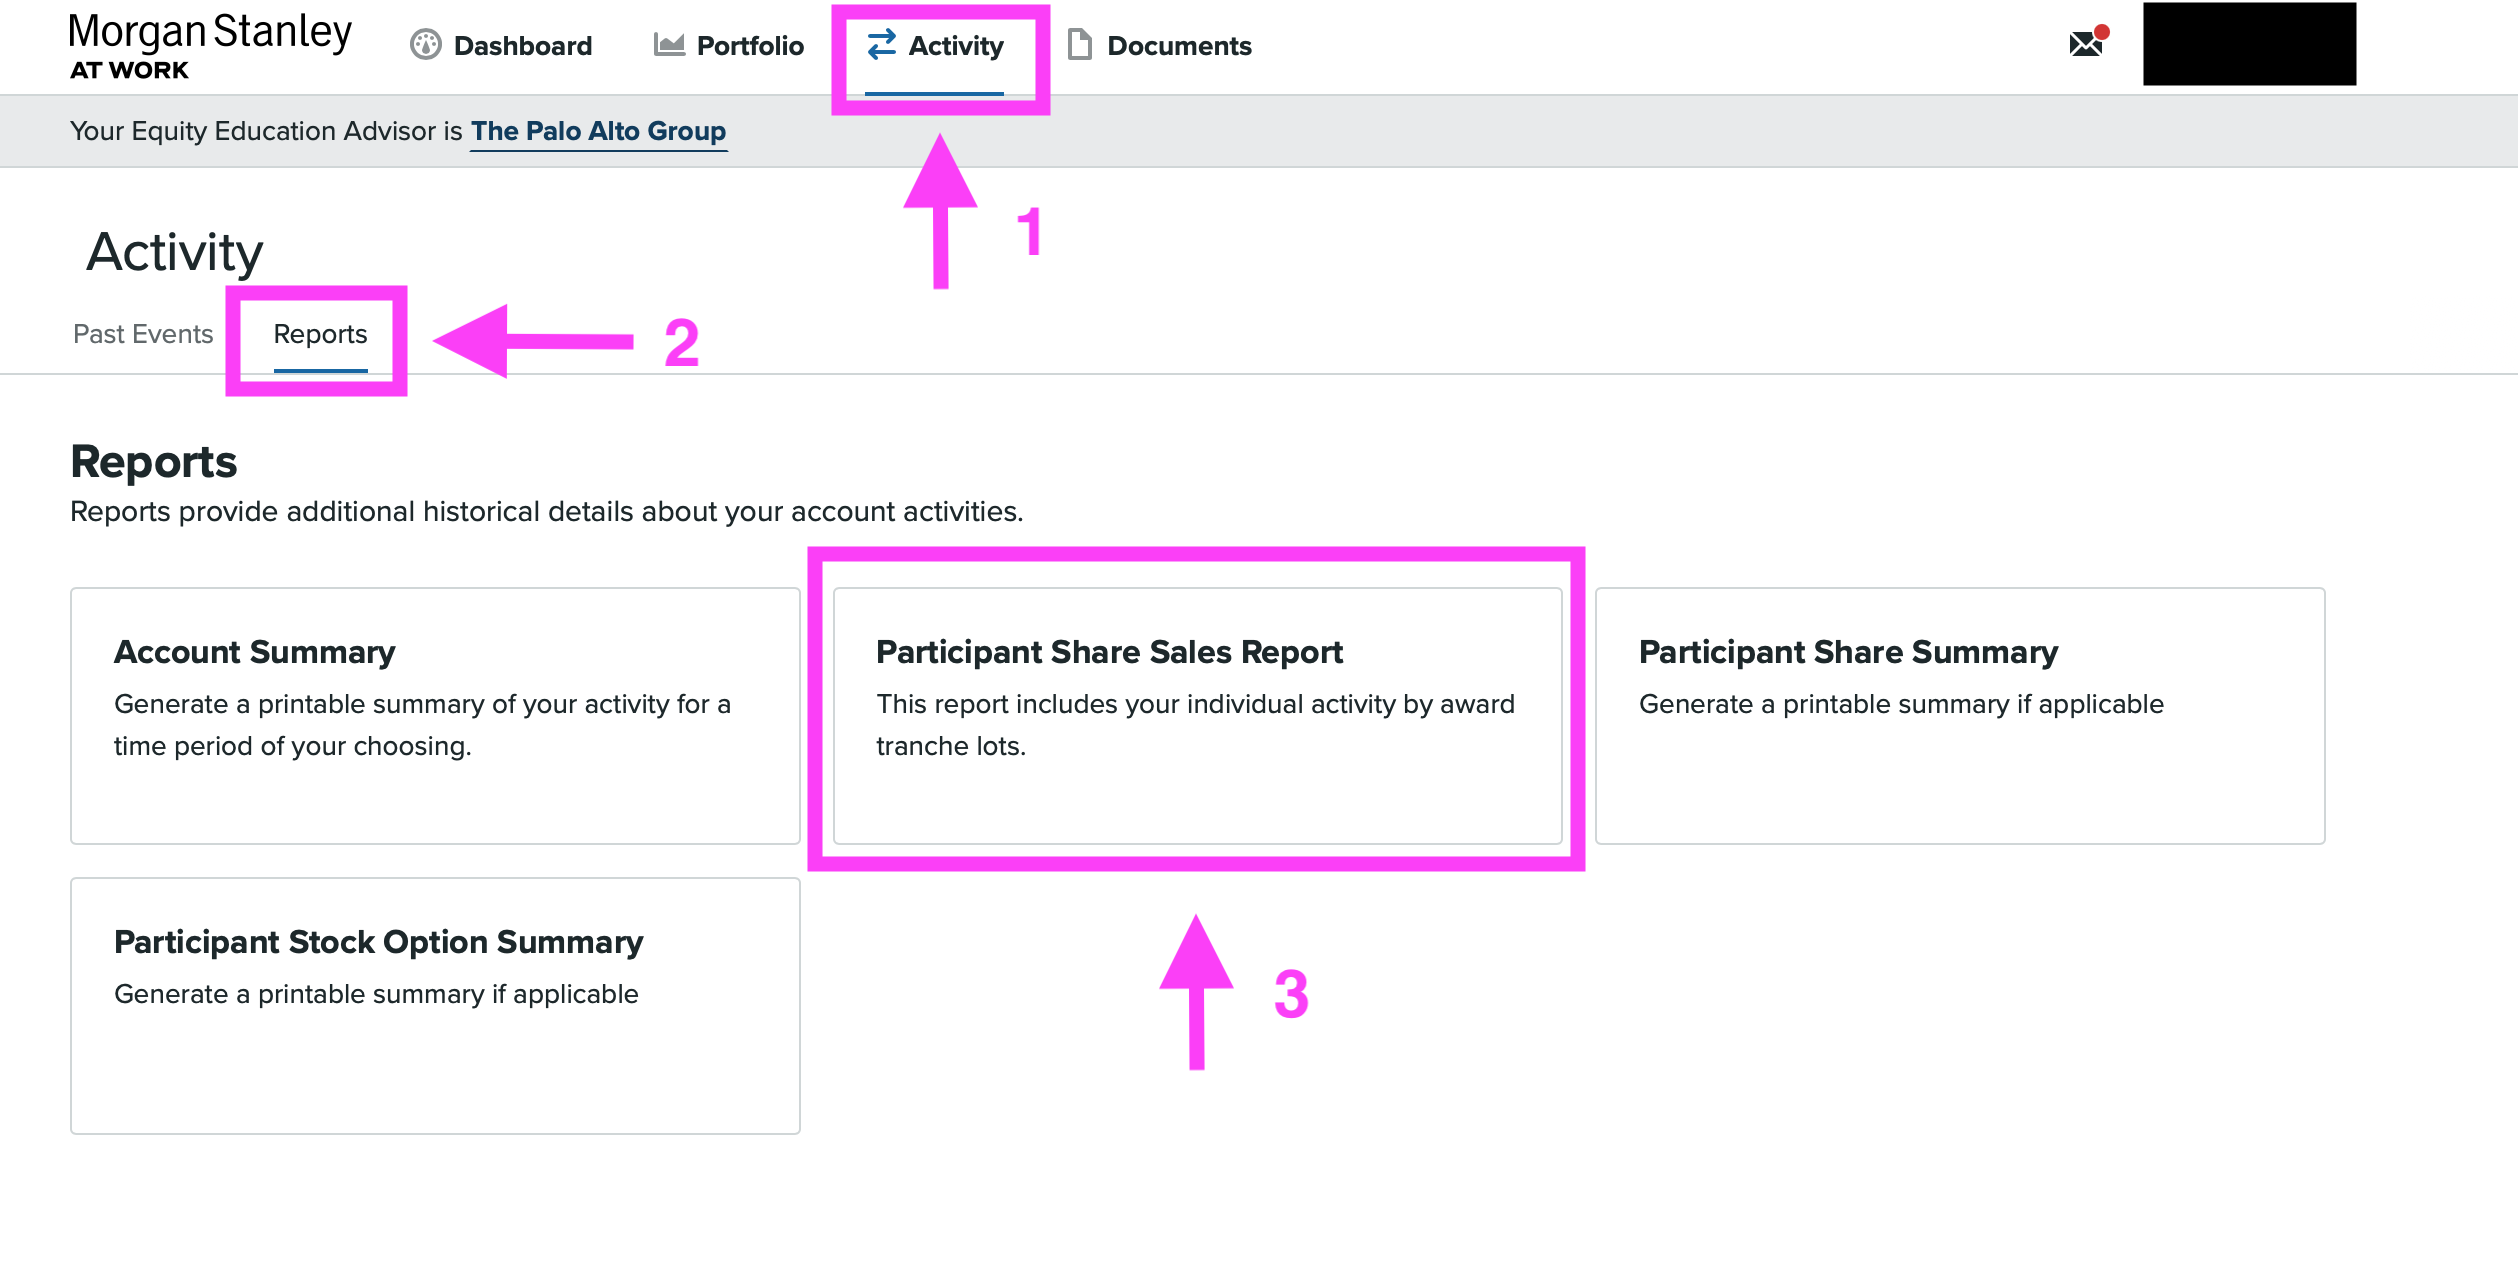This screenshot has width=2518, height=1272.
Task: Select the Activity navigation tab
Action: click(955, 46)
